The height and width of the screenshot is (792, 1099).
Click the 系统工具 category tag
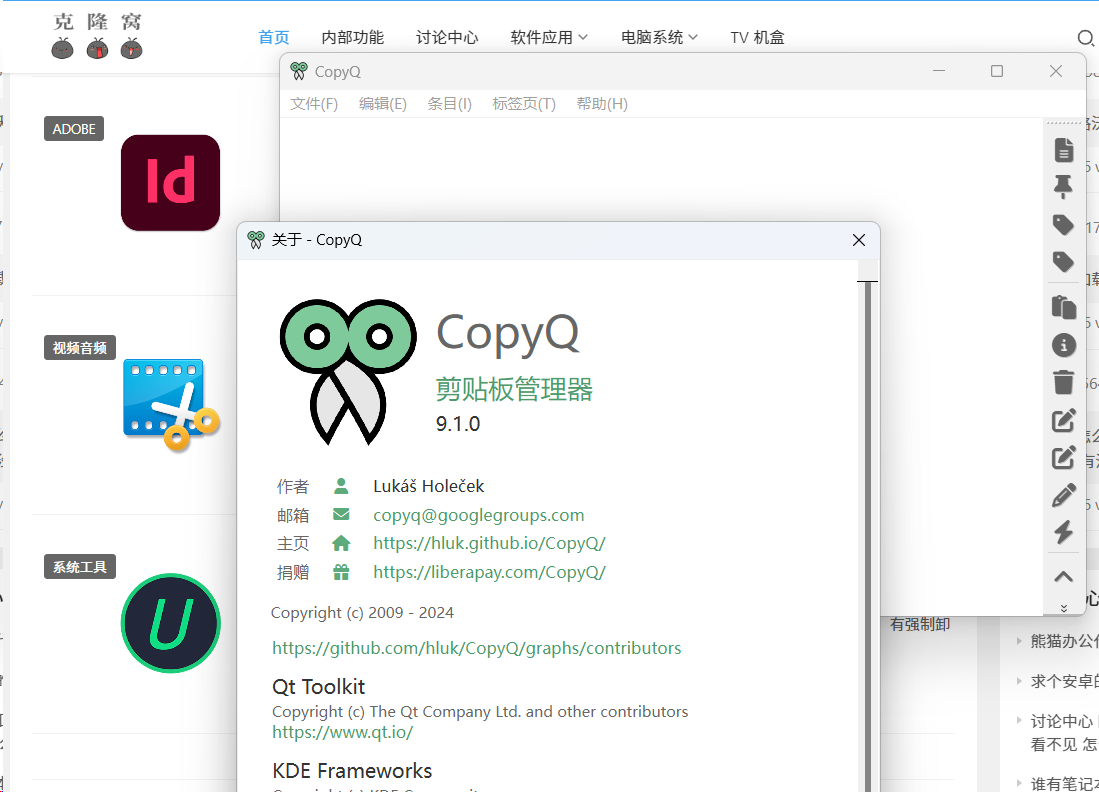(80, 567)
